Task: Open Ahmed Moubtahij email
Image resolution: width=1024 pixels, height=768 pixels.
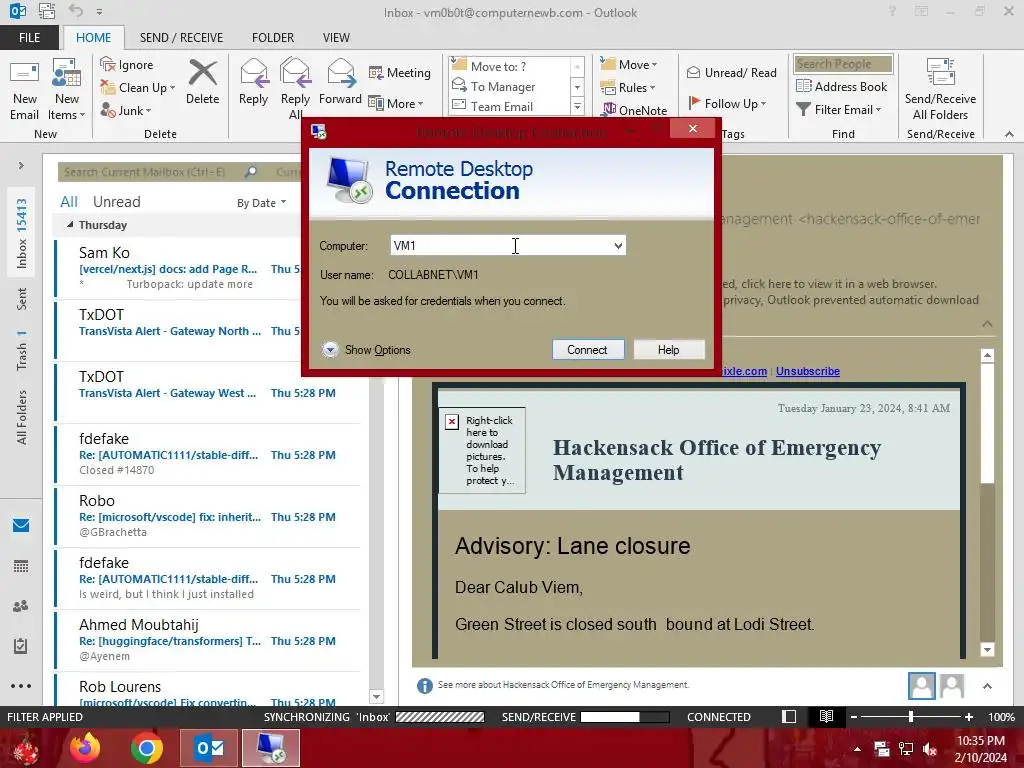Action: (208, 640)
